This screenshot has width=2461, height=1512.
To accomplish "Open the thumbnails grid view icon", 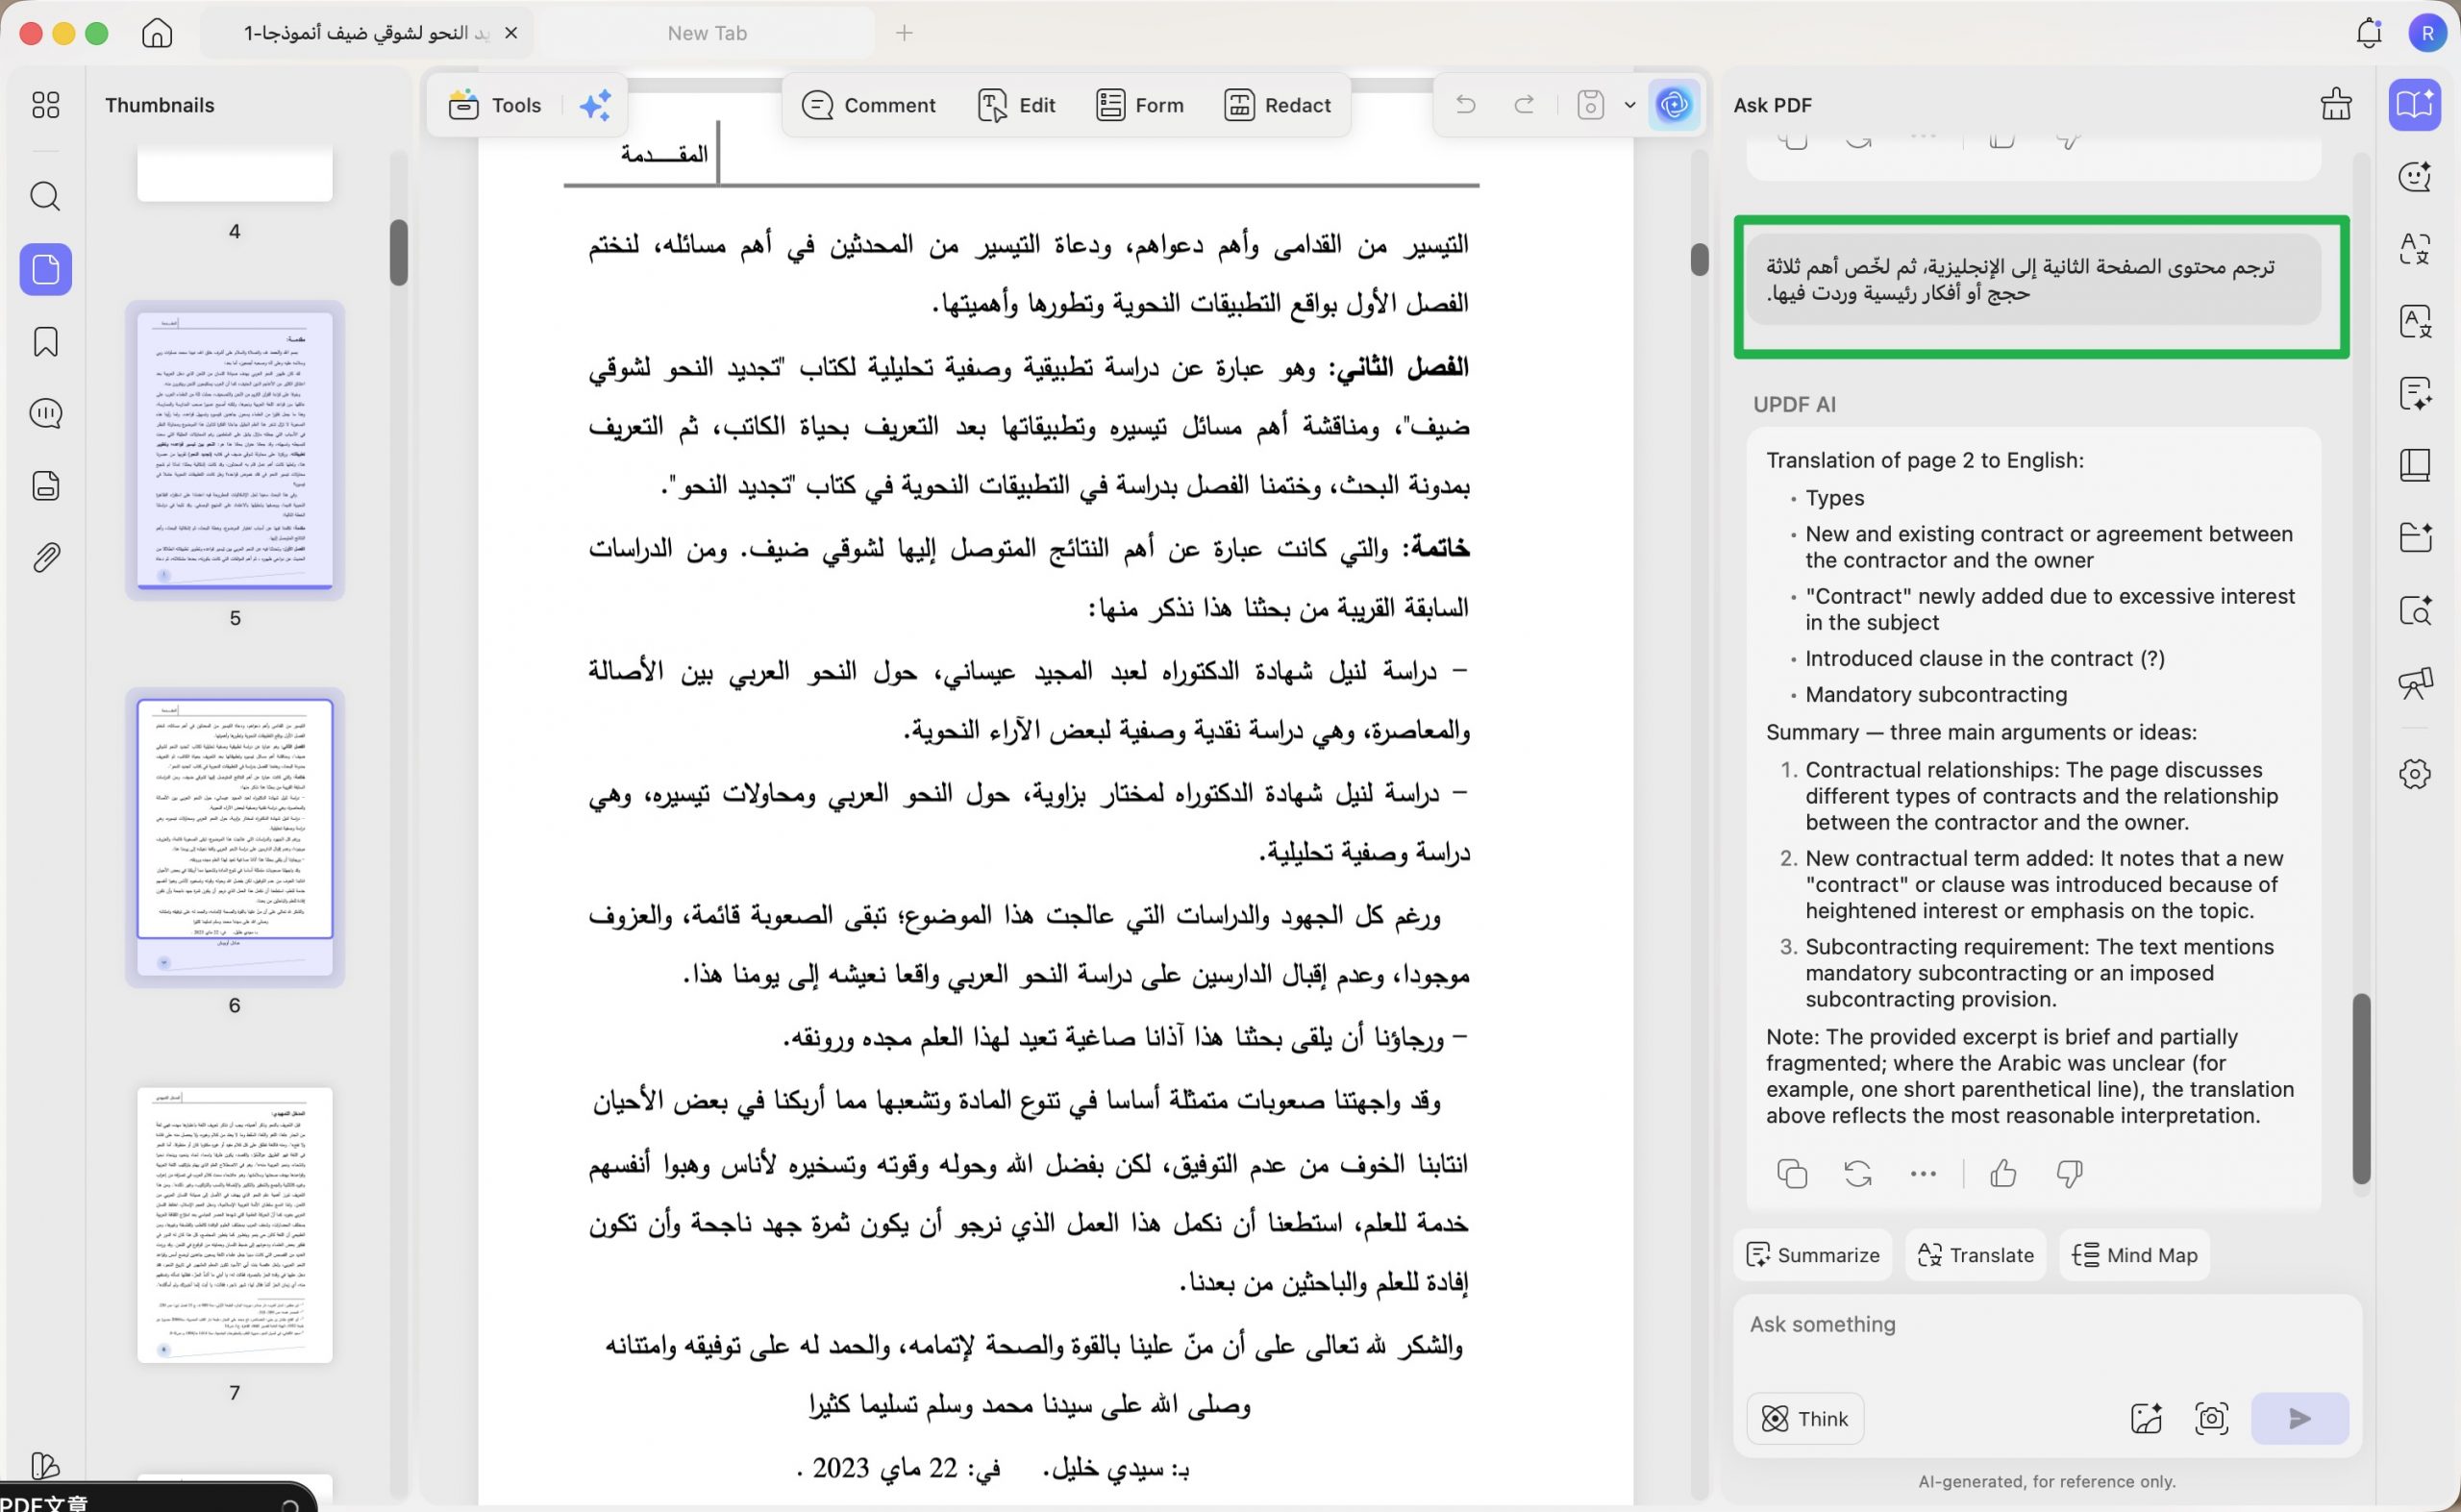I will tap(46, 105).
